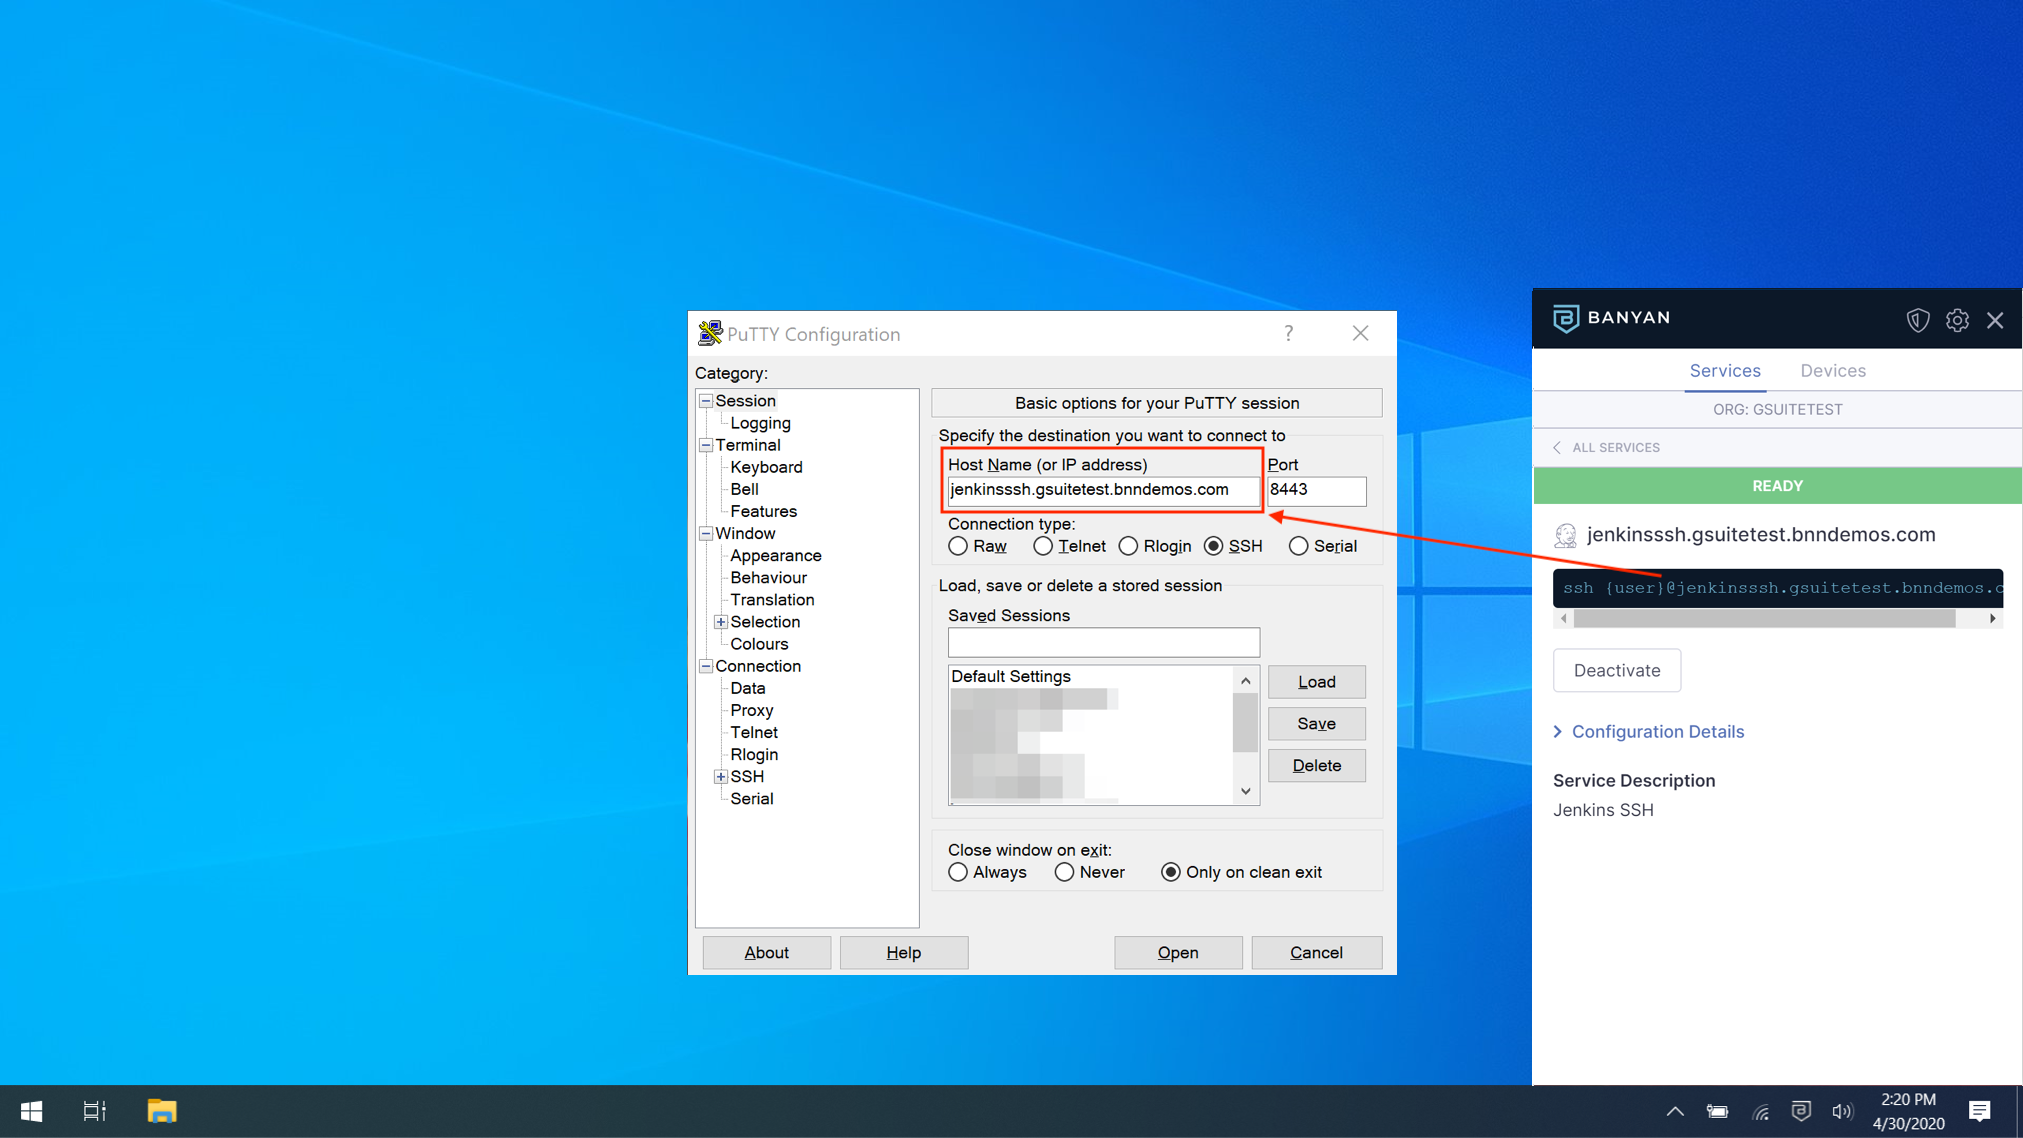Select Default Settings in saved sessions
Screen dimensions: 2023x1138
click(1011, 677)
